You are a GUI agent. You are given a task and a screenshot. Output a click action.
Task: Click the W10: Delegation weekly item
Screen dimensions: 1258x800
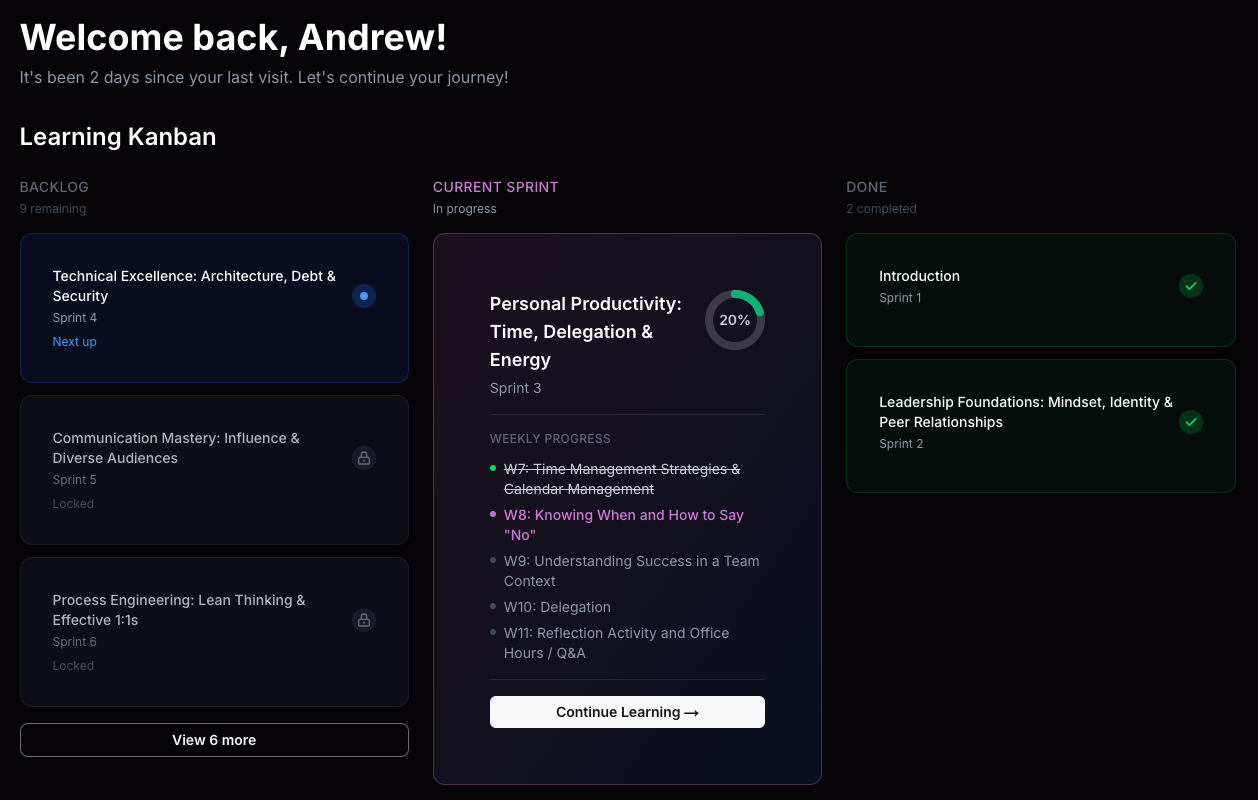coord(557,606)
